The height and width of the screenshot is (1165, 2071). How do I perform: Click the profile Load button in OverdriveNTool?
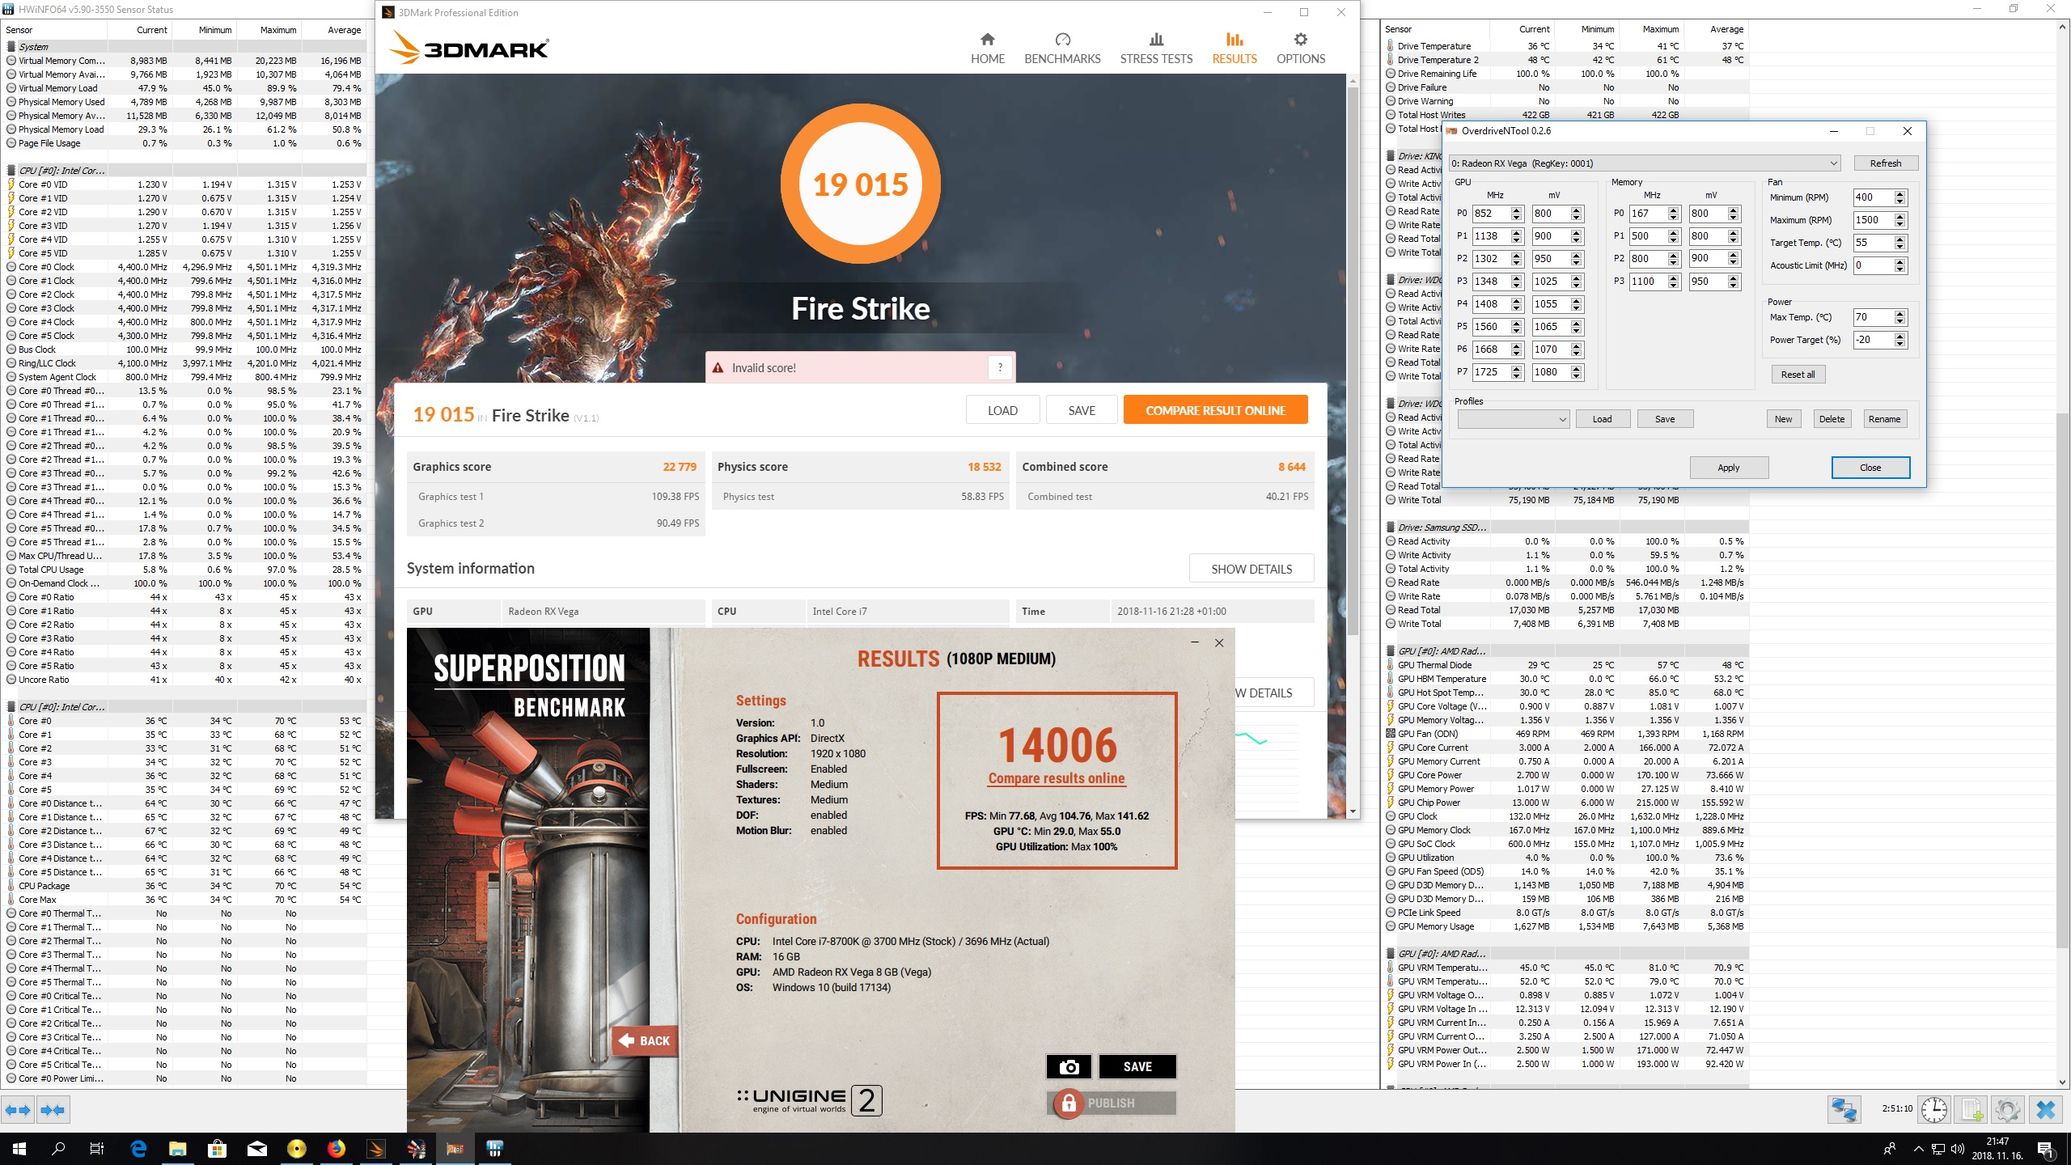[1602, 419]
